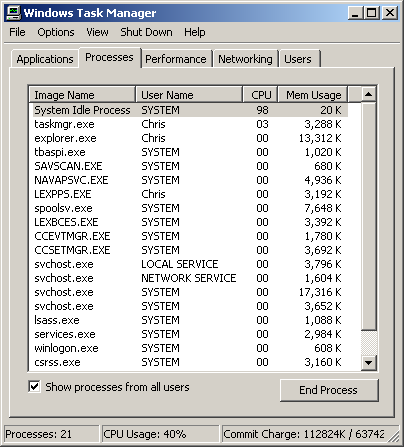Screen dimensions: 404x447
Task: Click the scrollbar up arrow
Action: (x=368, y=94)
